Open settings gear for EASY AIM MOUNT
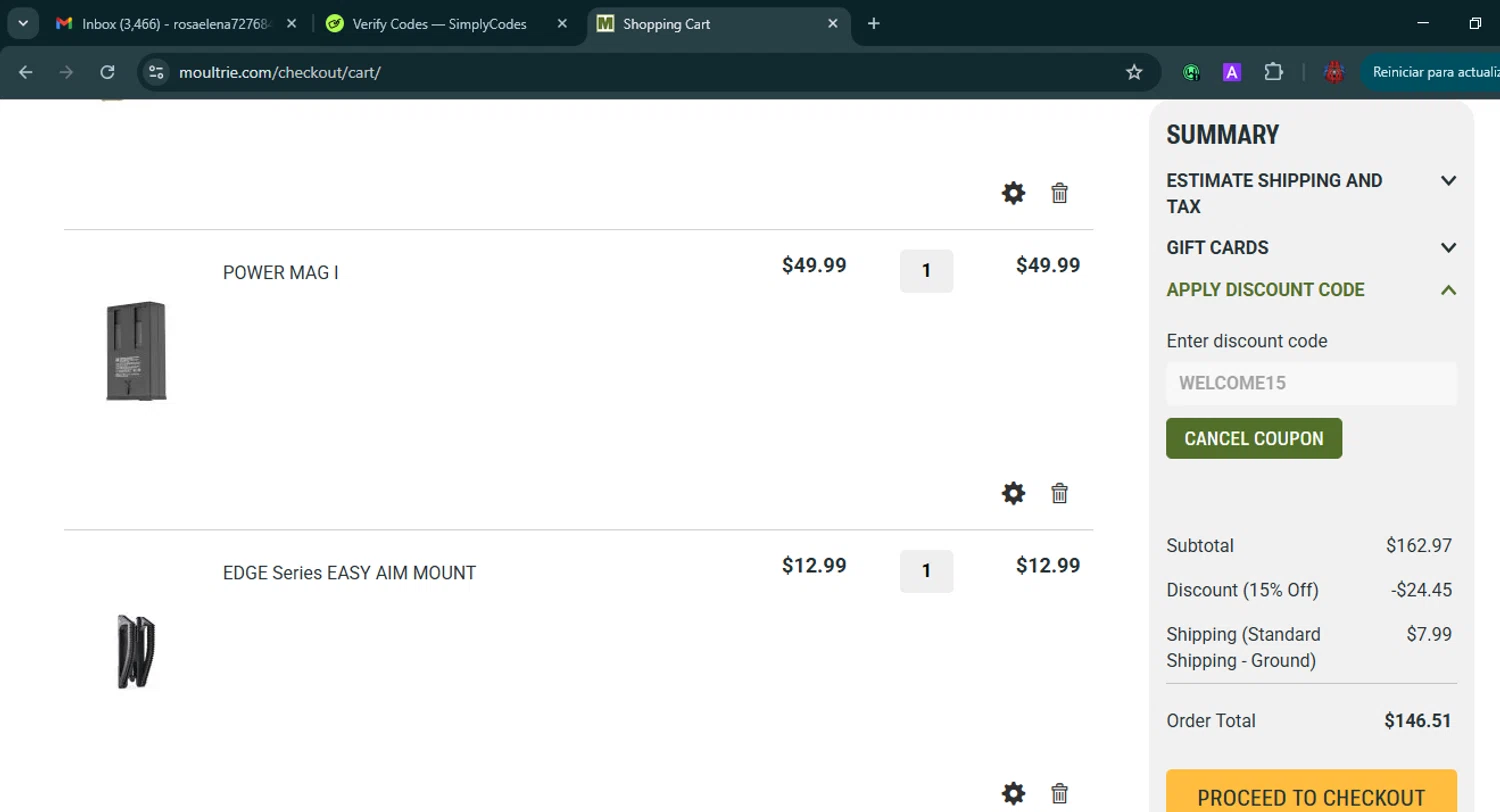Image resolution: width=1500 pixels, height=812 pixels. click(x=1013, y=794)
